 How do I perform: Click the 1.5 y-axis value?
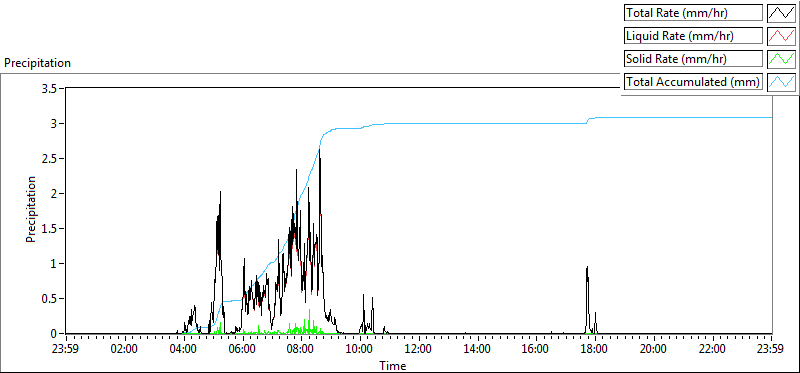click(x=49, y=229)
